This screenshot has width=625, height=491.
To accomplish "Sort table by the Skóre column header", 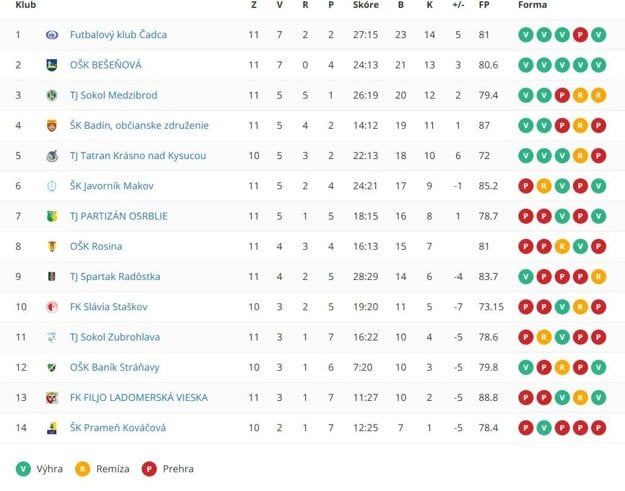I will pos(365,6).
